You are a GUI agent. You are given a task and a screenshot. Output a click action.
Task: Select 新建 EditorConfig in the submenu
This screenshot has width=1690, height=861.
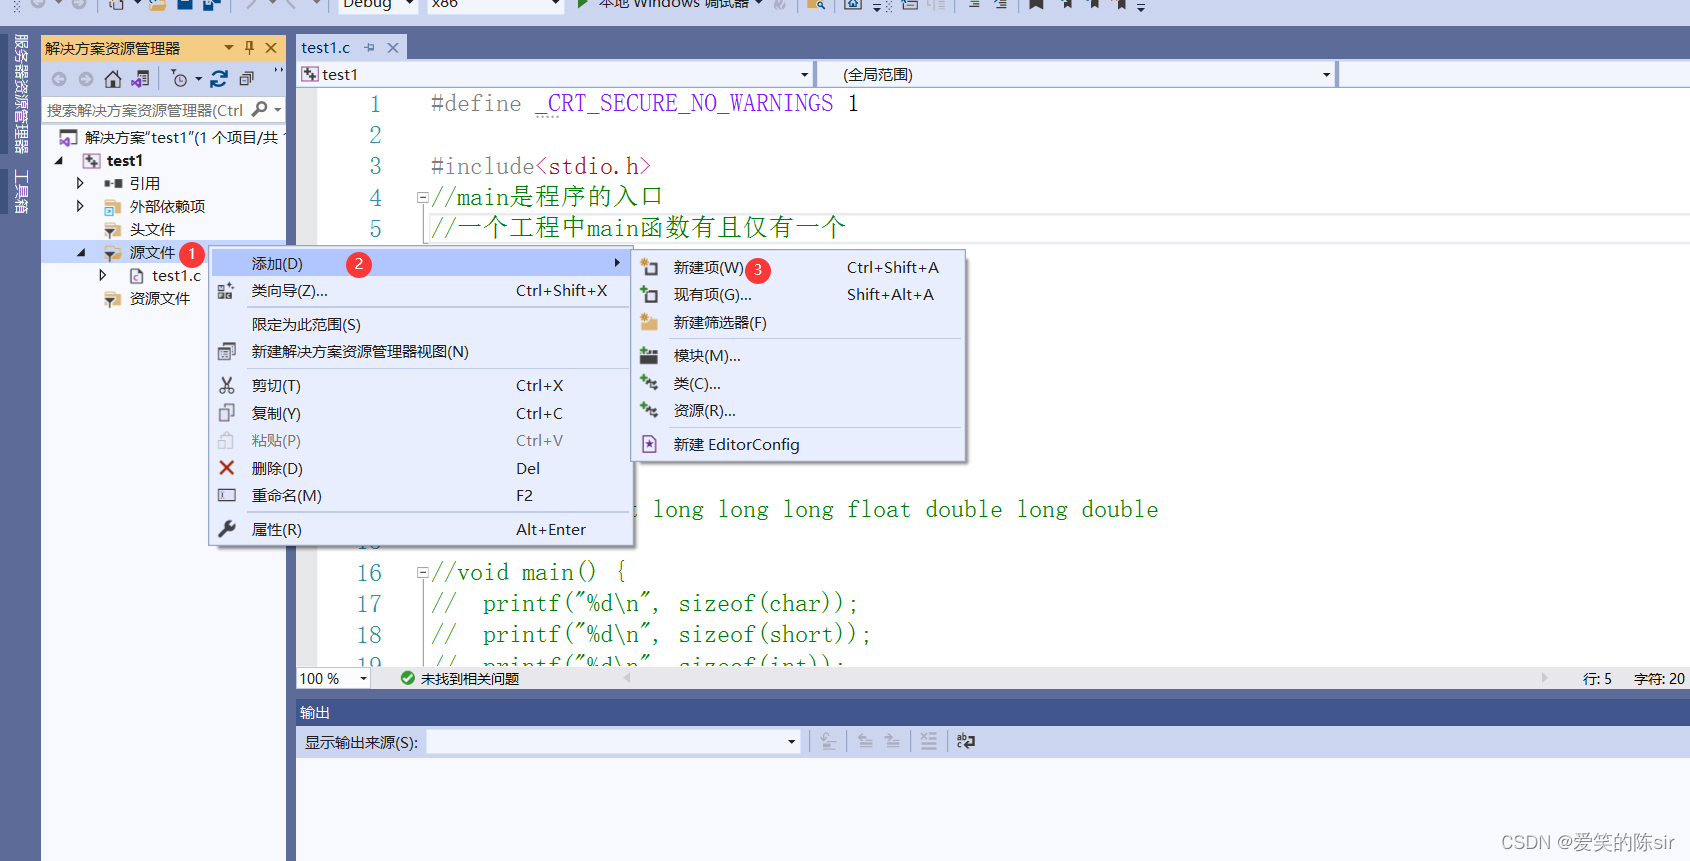[798, 444]
